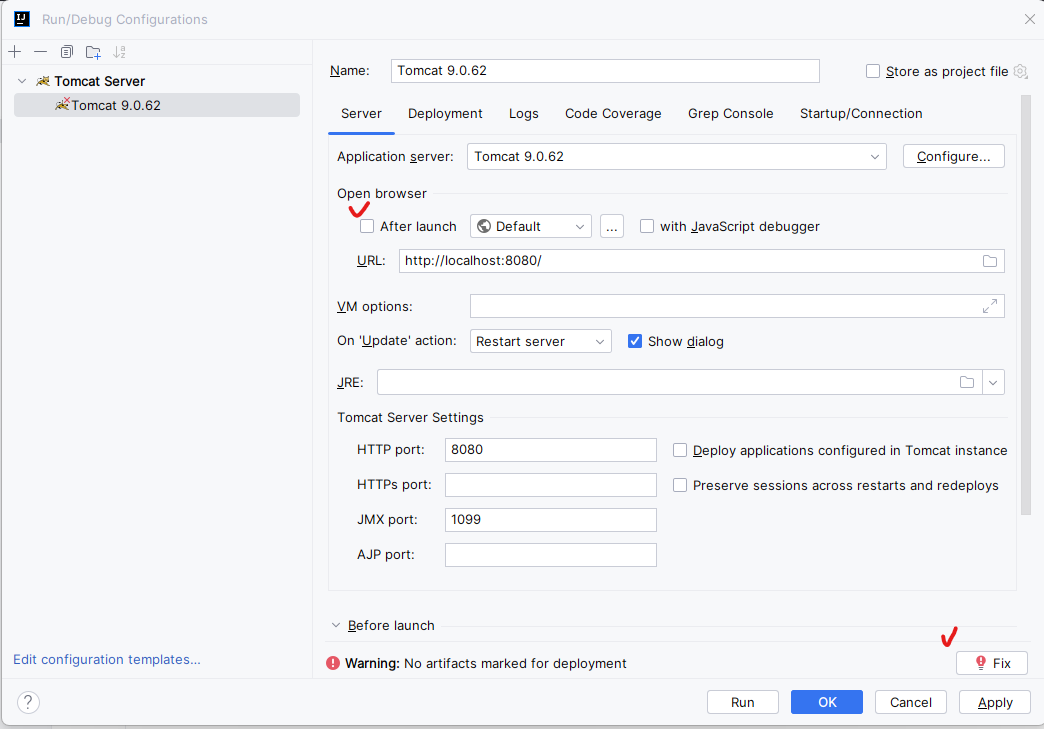
Task: Click the JMX port field
Action: coord(551,520)
